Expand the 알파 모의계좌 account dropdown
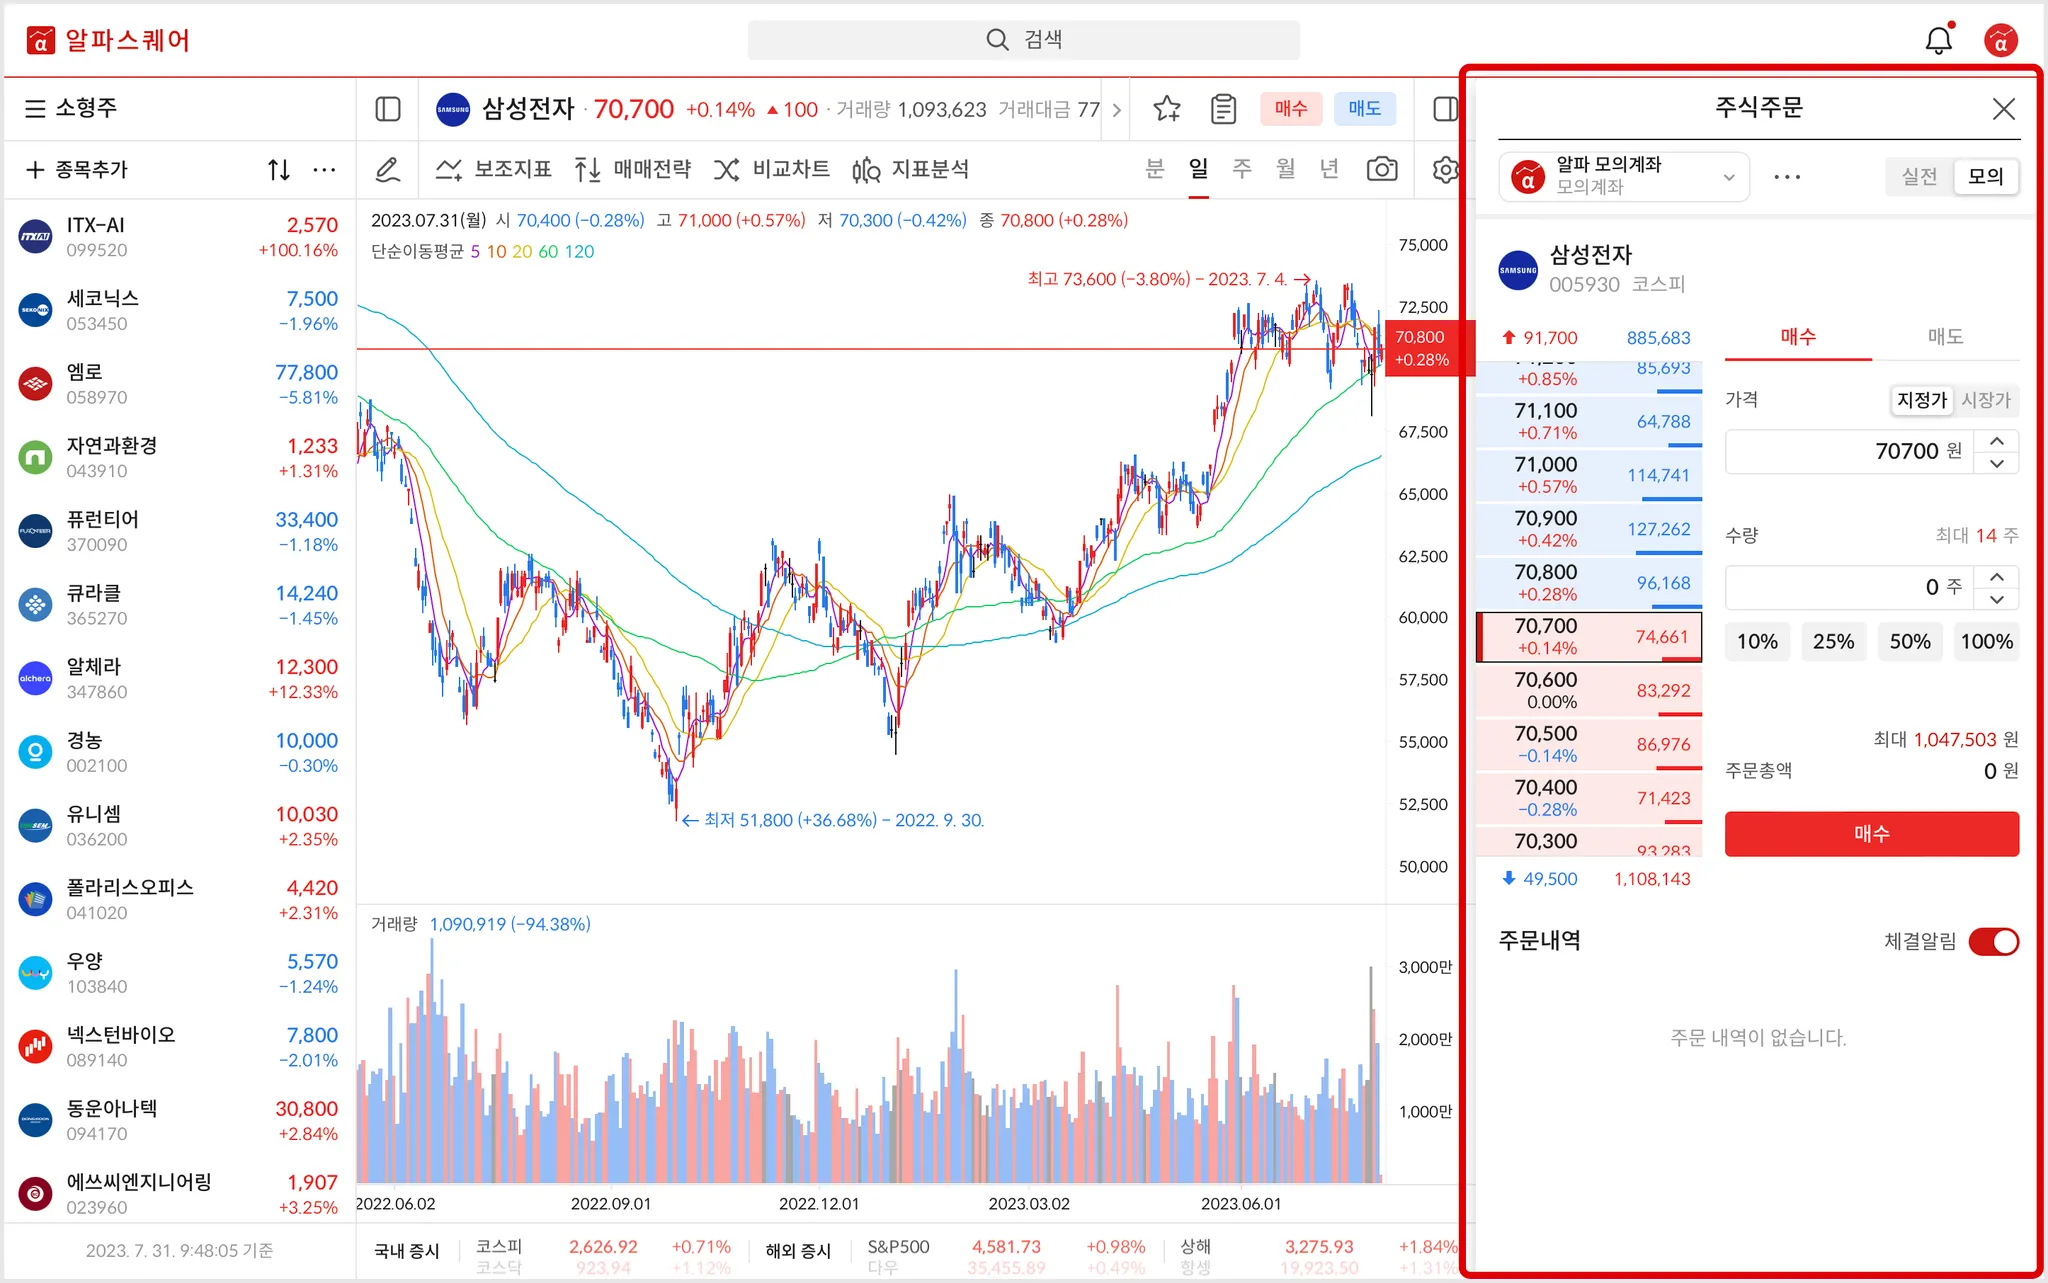The height and width of the screenshot is (1283, 2048). point(1728,177)
